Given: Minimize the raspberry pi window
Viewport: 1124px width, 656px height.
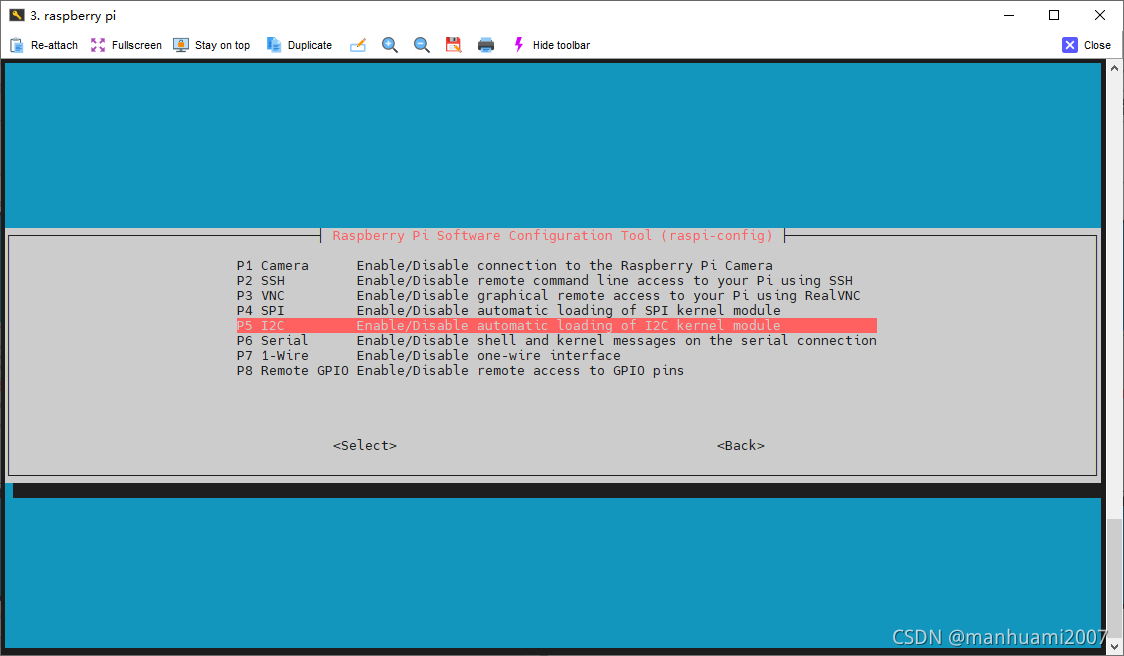Looking at the screenshot, I should 1009,15.
